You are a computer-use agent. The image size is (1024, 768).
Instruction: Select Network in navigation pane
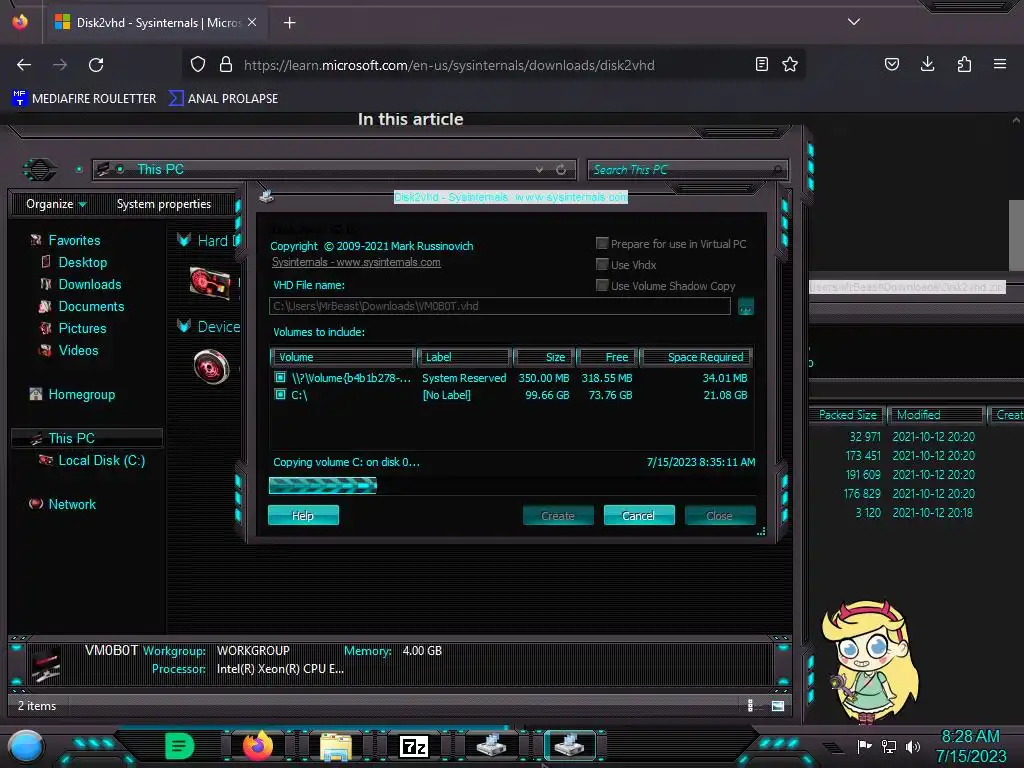click(x=72, y=504)
